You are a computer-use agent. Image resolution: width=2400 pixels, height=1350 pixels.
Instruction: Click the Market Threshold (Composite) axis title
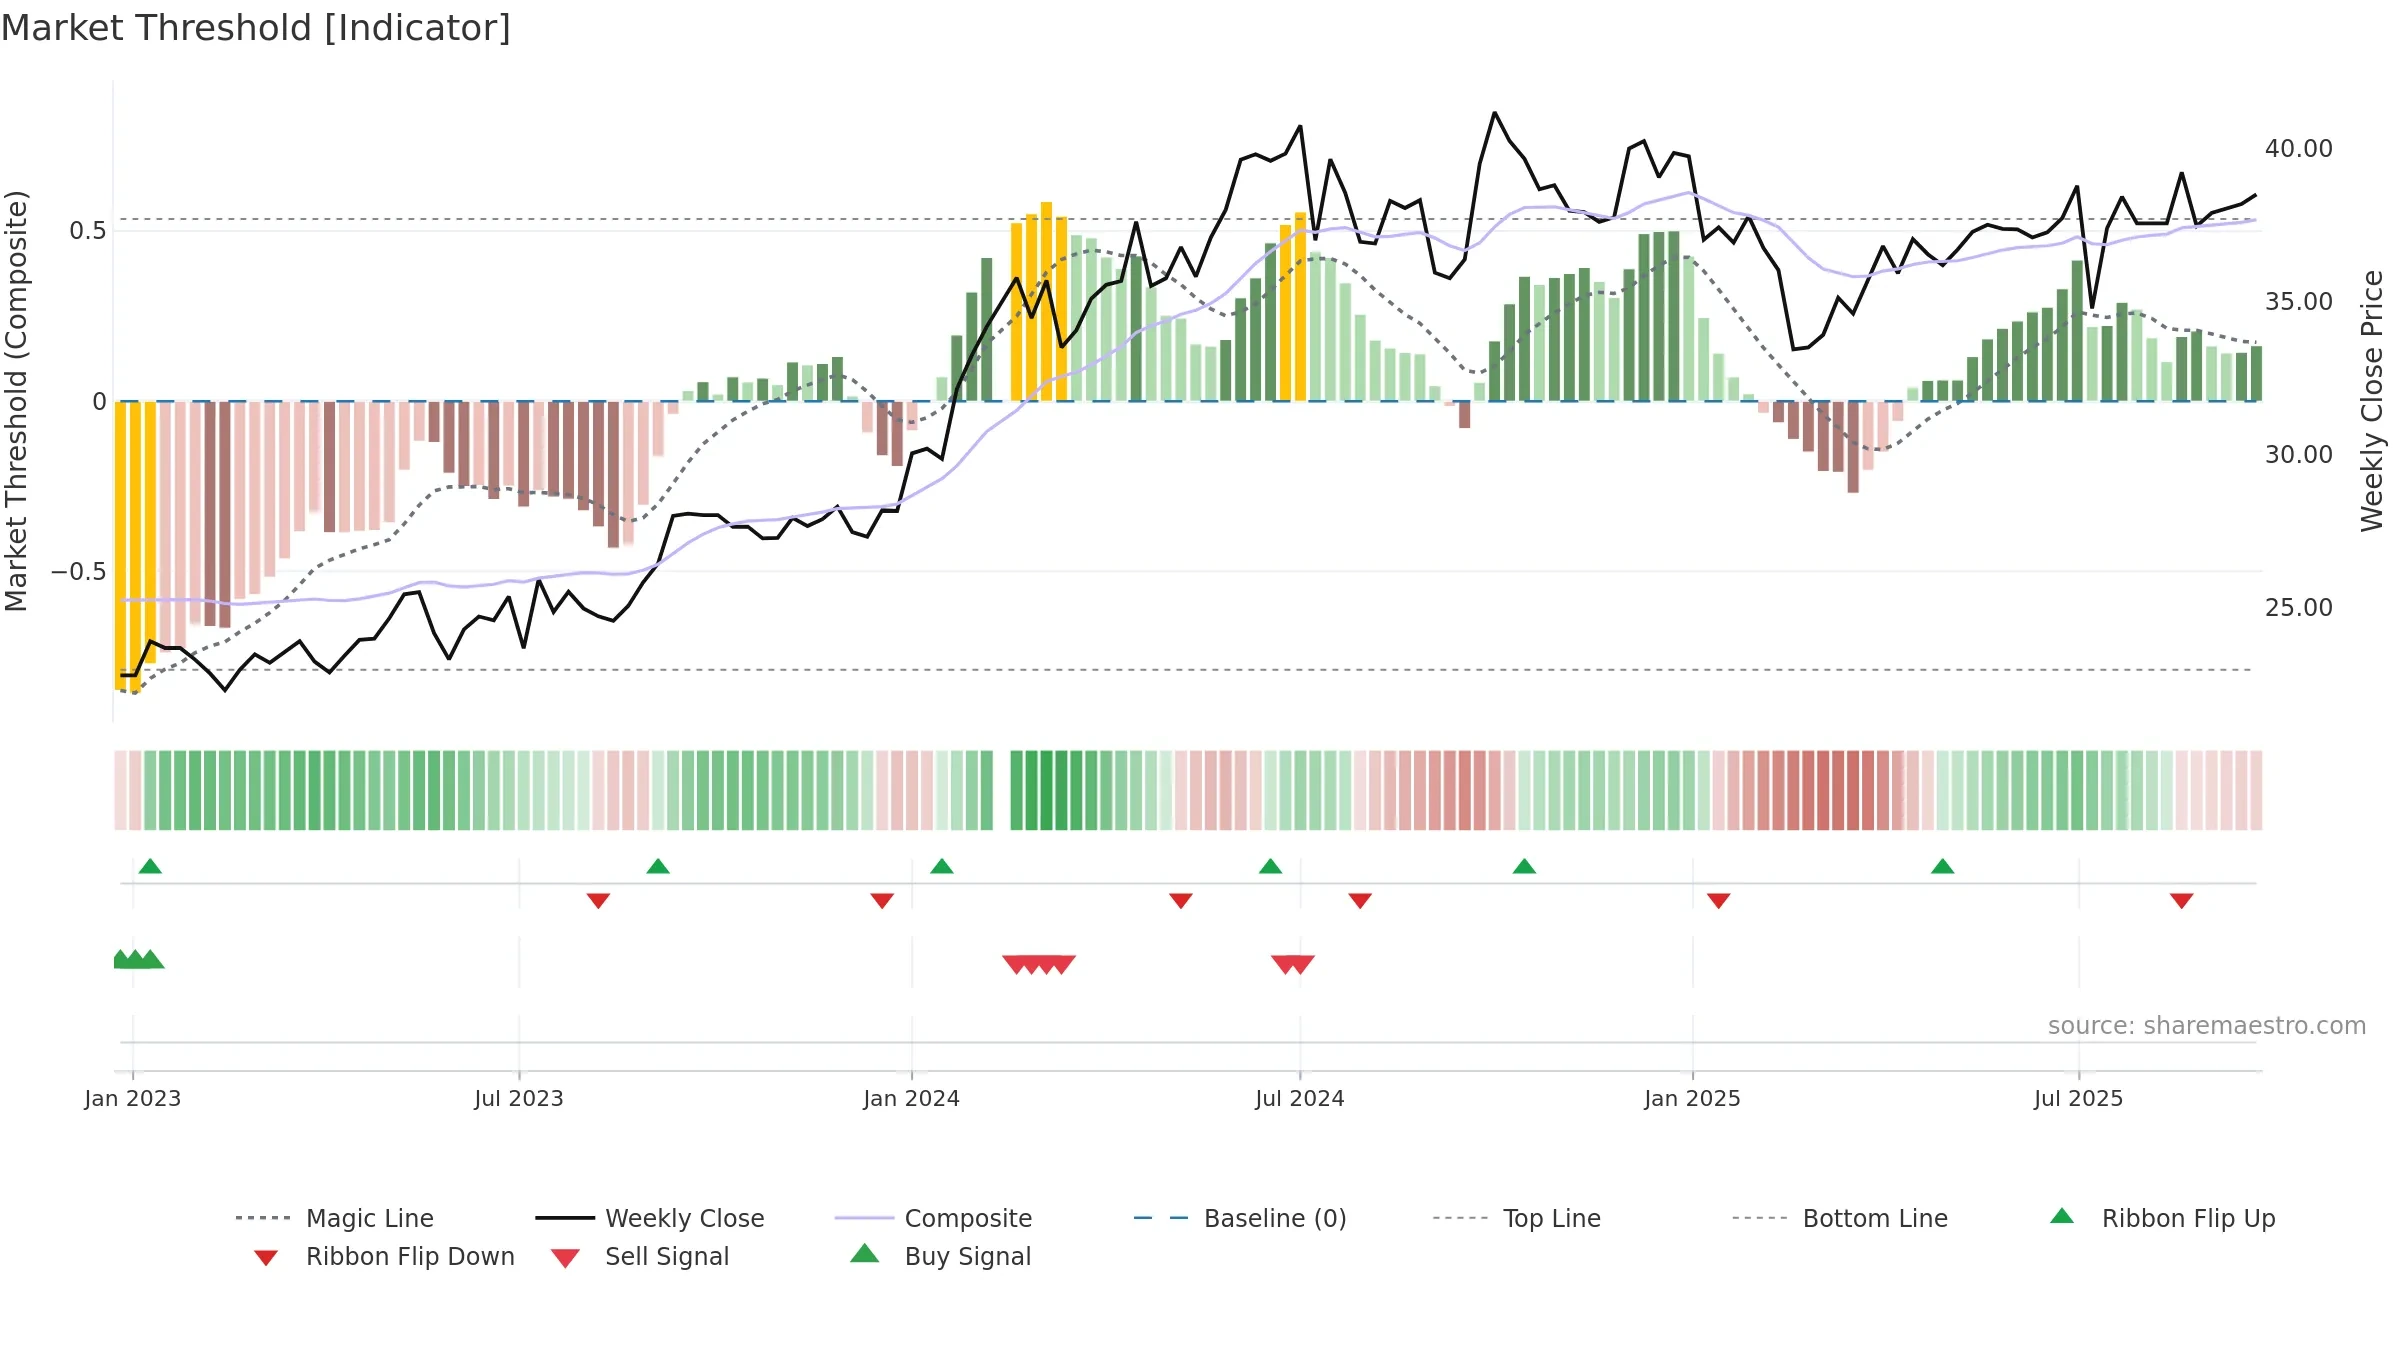[x=16, y=400]
